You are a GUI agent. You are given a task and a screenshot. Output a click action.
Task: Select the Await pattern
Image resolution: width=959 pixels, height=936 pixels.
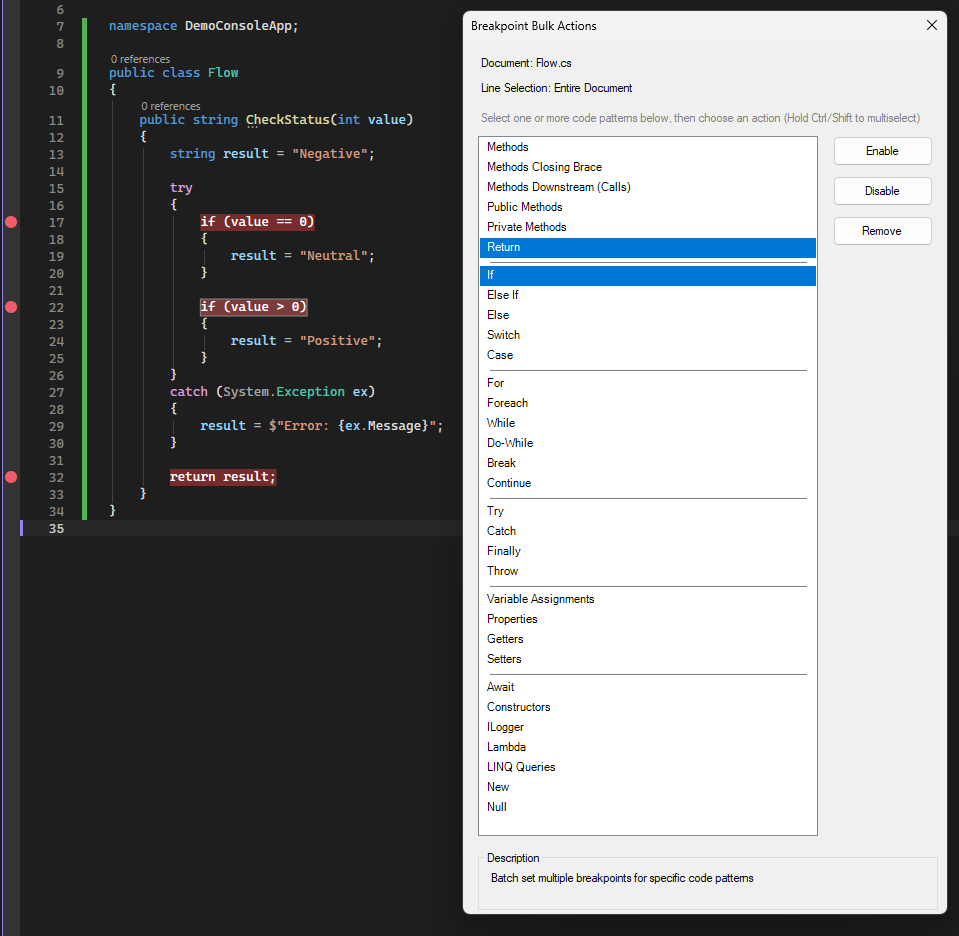click(x=648, y=687)
